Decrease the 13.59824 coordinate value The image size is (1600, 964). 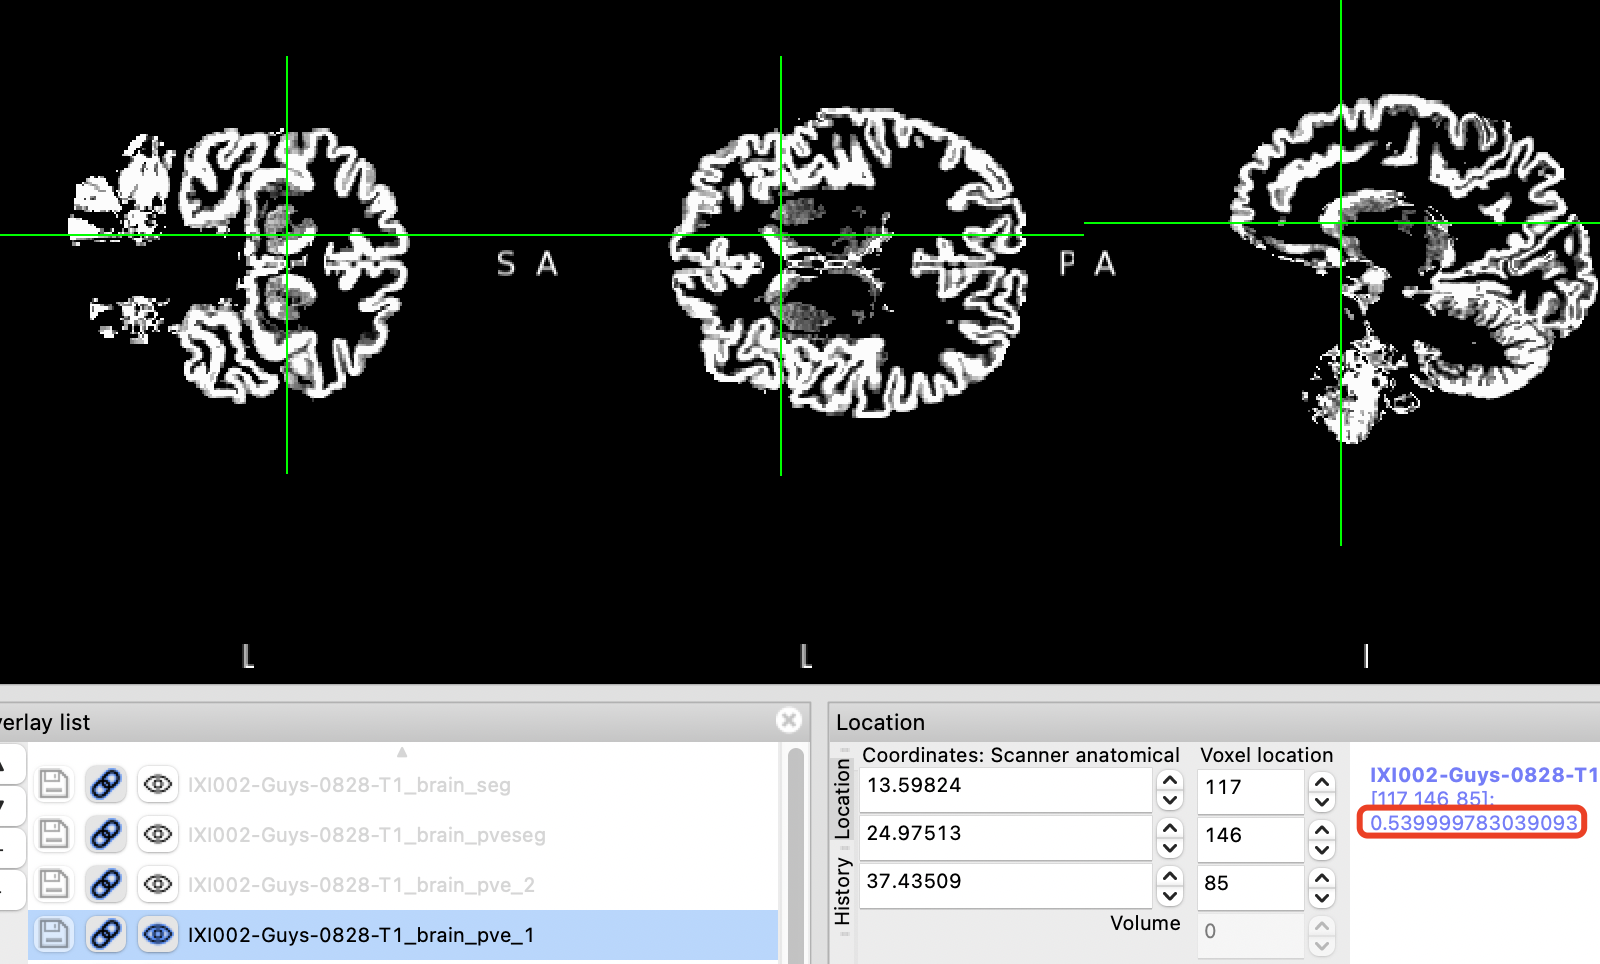pyautogui.click(x=1170, y=799)
